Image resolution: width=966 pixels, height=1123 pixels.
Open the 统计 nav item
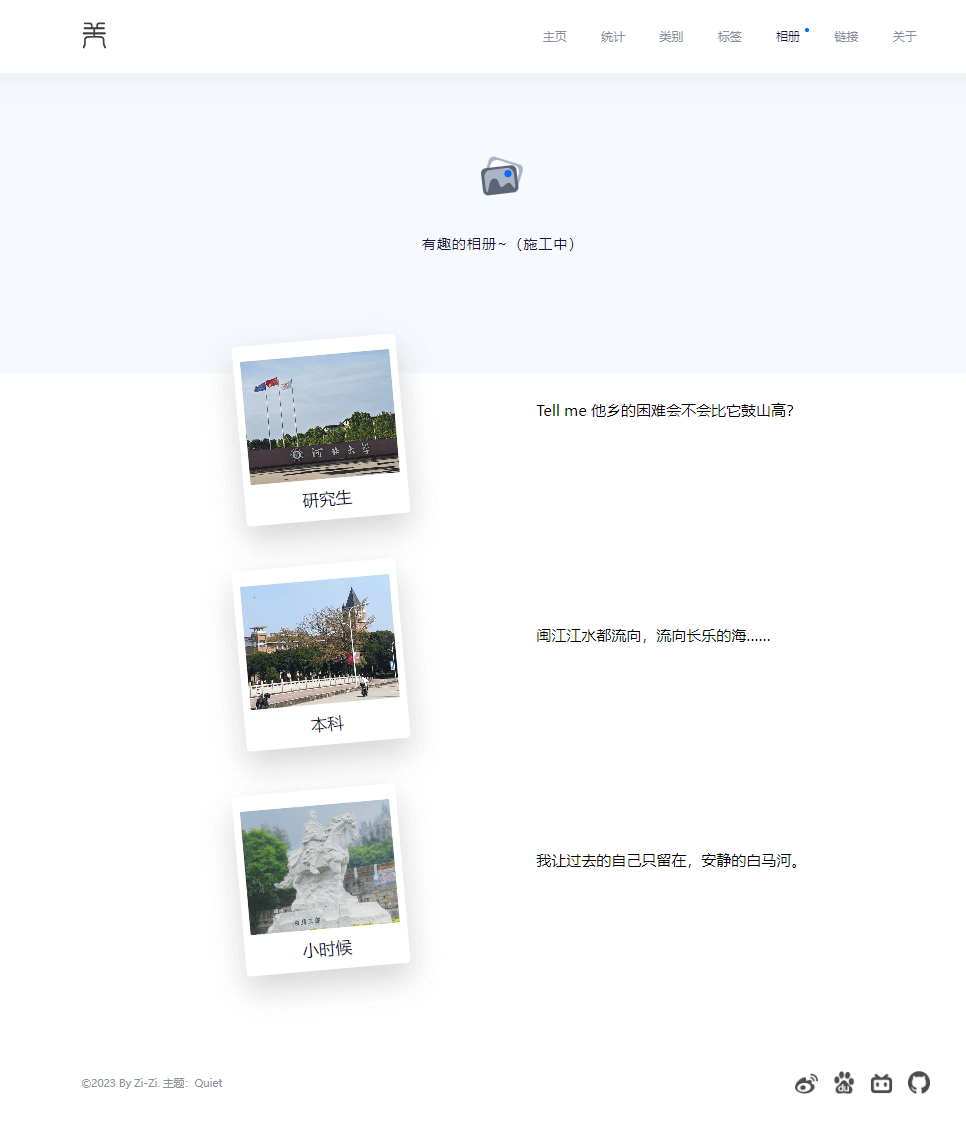point(612,37)
